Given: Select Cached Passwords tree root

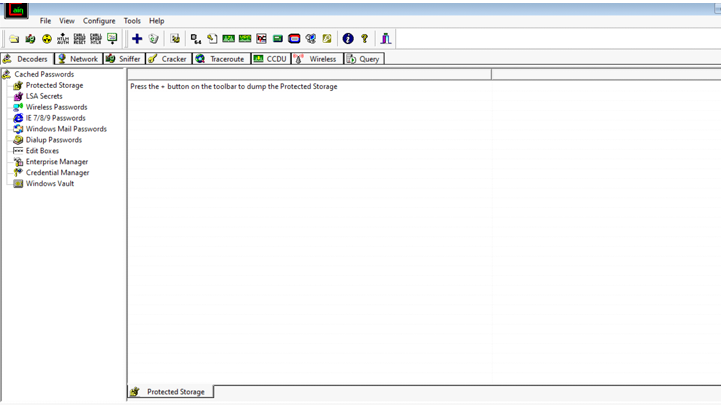Looking at the screenshot, I should [44, 74].
